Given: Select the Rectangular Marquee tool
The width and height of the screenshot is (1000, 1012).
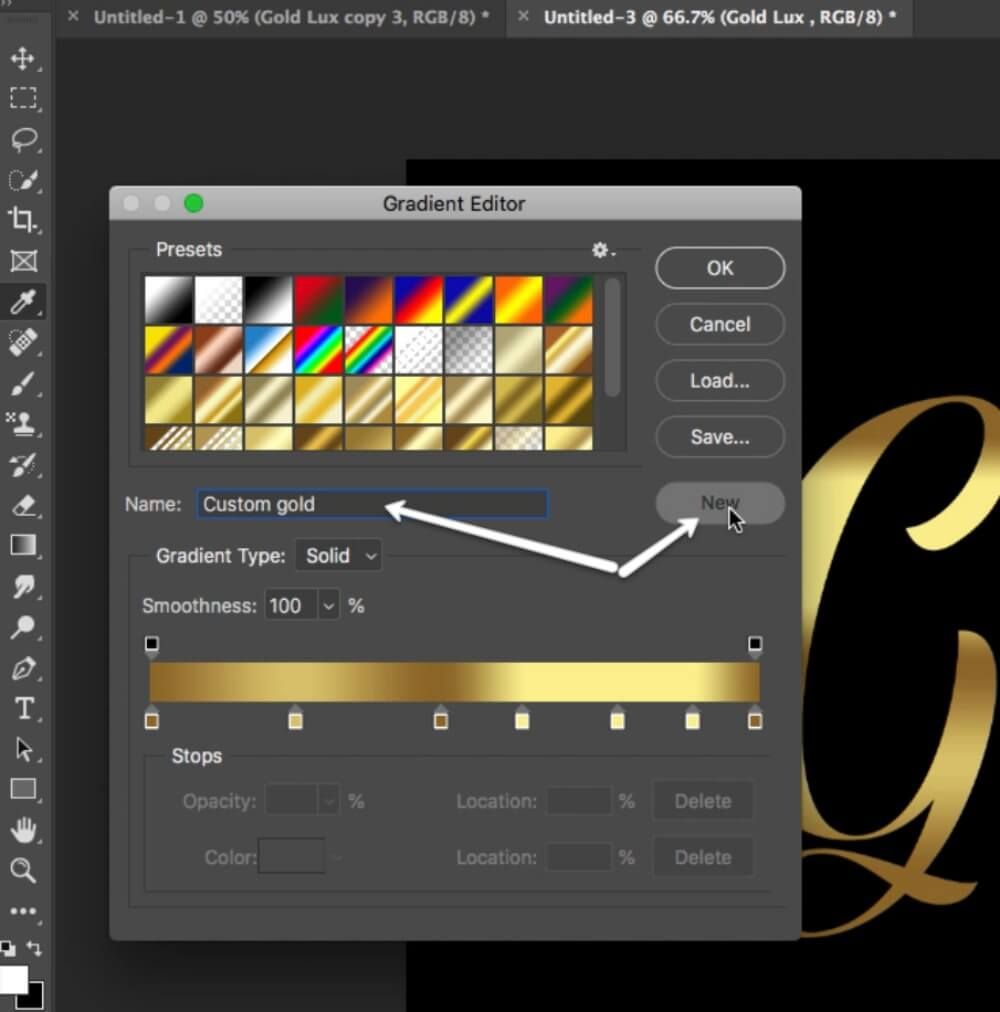Looking at the screenshot, I should point(23,98).
